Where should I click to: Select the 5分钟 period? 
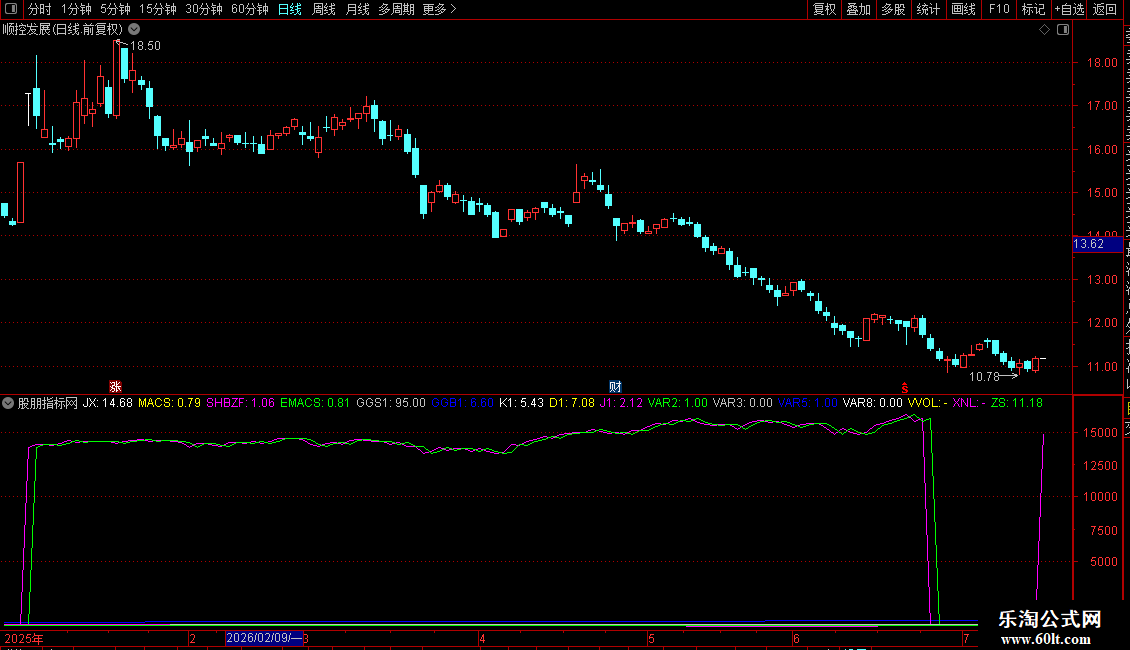point(115,9)
